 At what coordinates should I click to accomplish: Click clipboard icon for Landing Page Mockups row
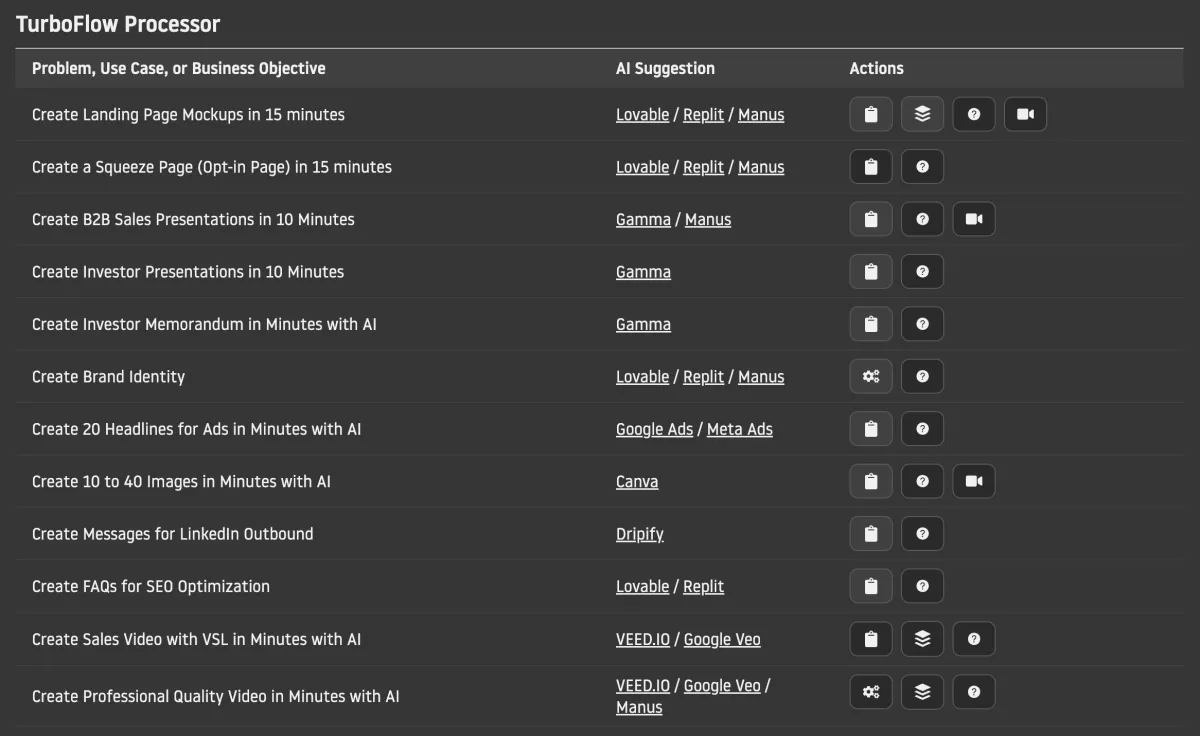pos(871,114)
